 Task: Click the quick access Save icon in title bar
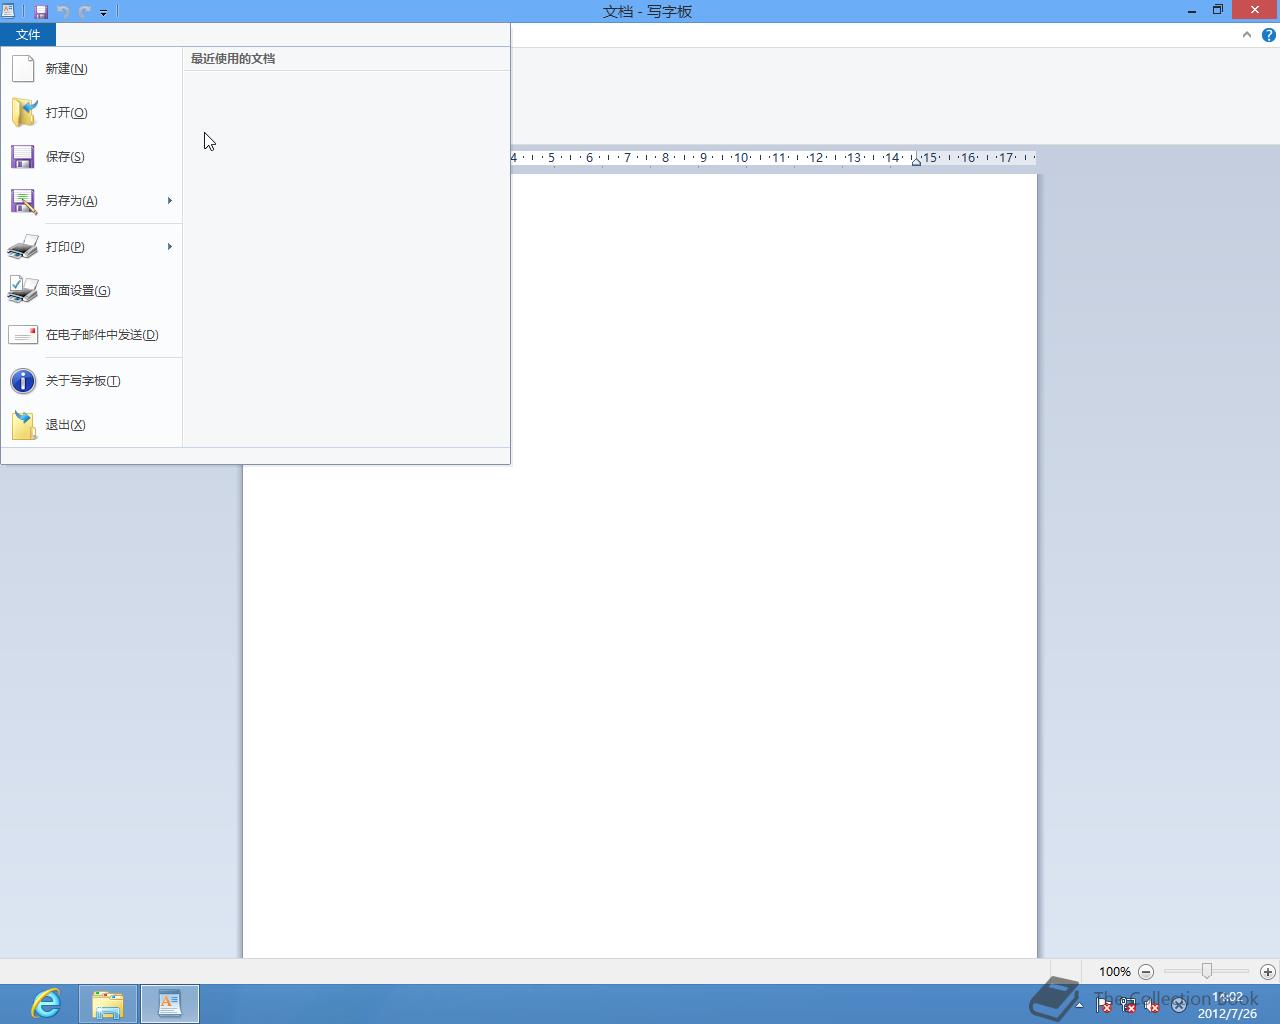[x=41, y=12]
